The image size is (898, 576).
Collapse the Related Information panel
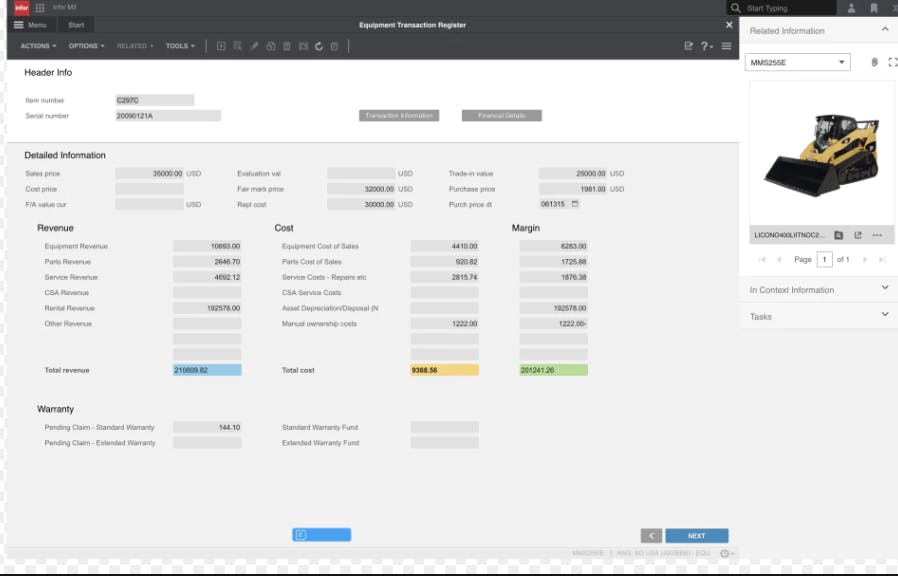tap(884, 30)
